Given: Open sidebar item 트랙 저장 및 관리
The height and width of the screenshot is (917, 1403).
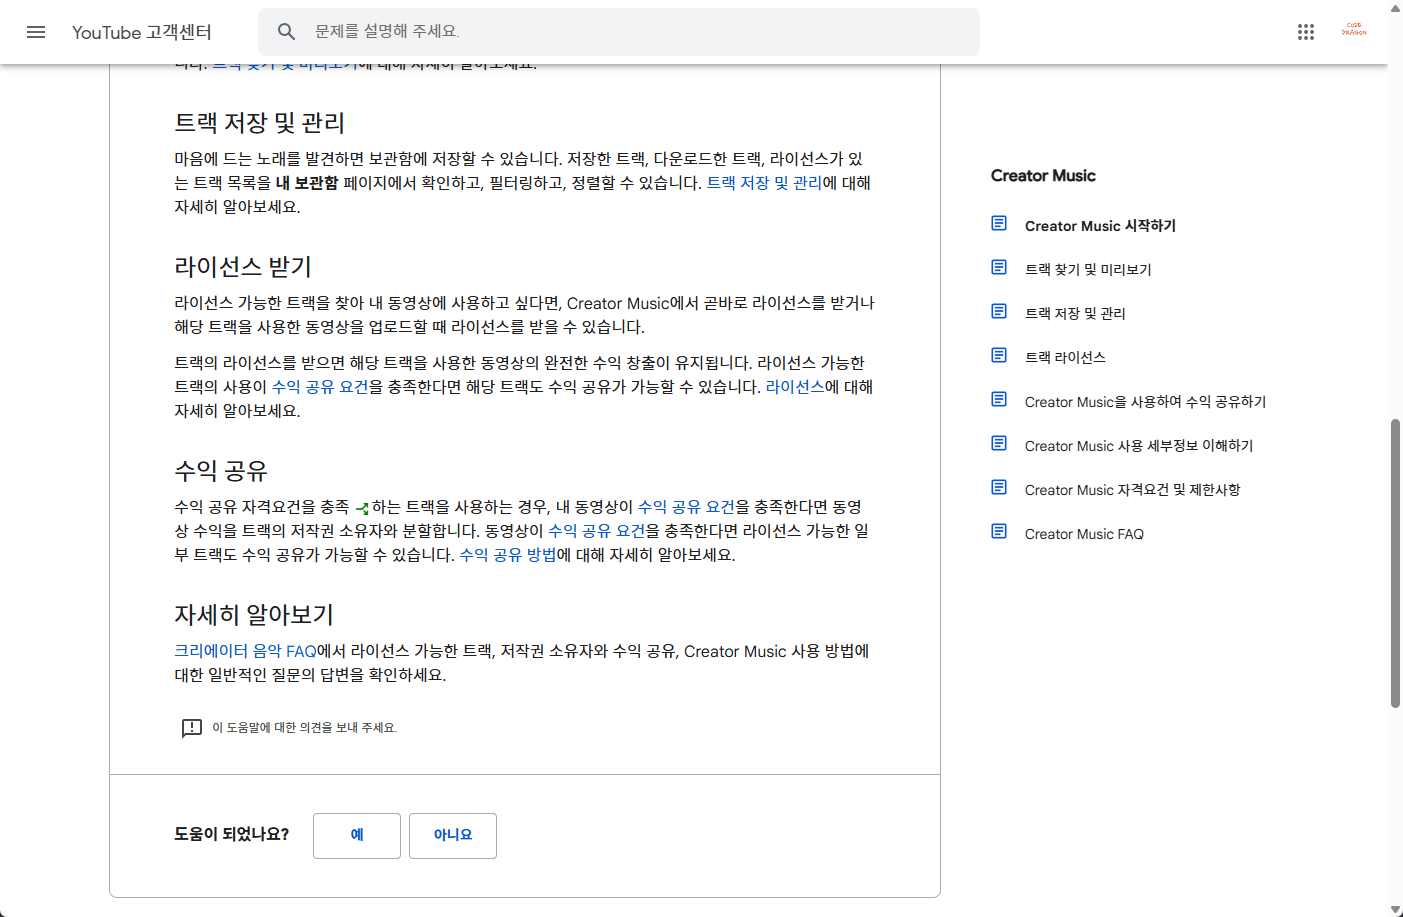Looking at the screenshot, I should (1075, 314).
